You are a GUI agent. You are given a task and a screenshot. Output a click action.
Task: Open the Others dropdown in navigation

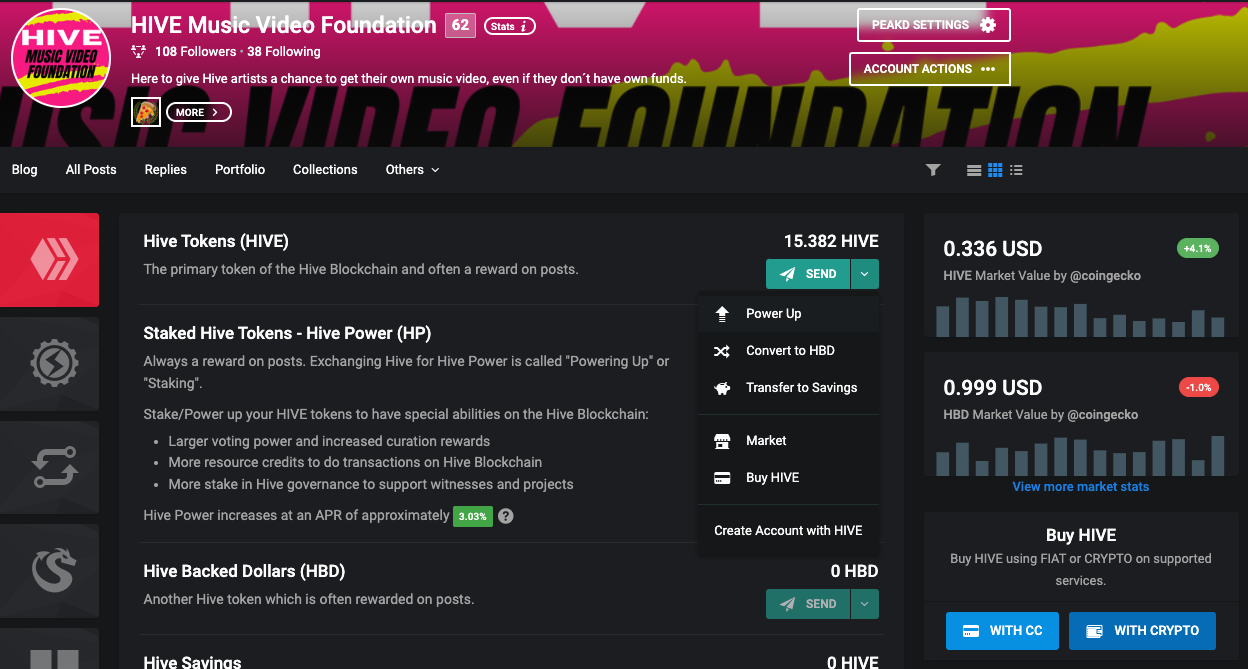(x=412, y=170)
